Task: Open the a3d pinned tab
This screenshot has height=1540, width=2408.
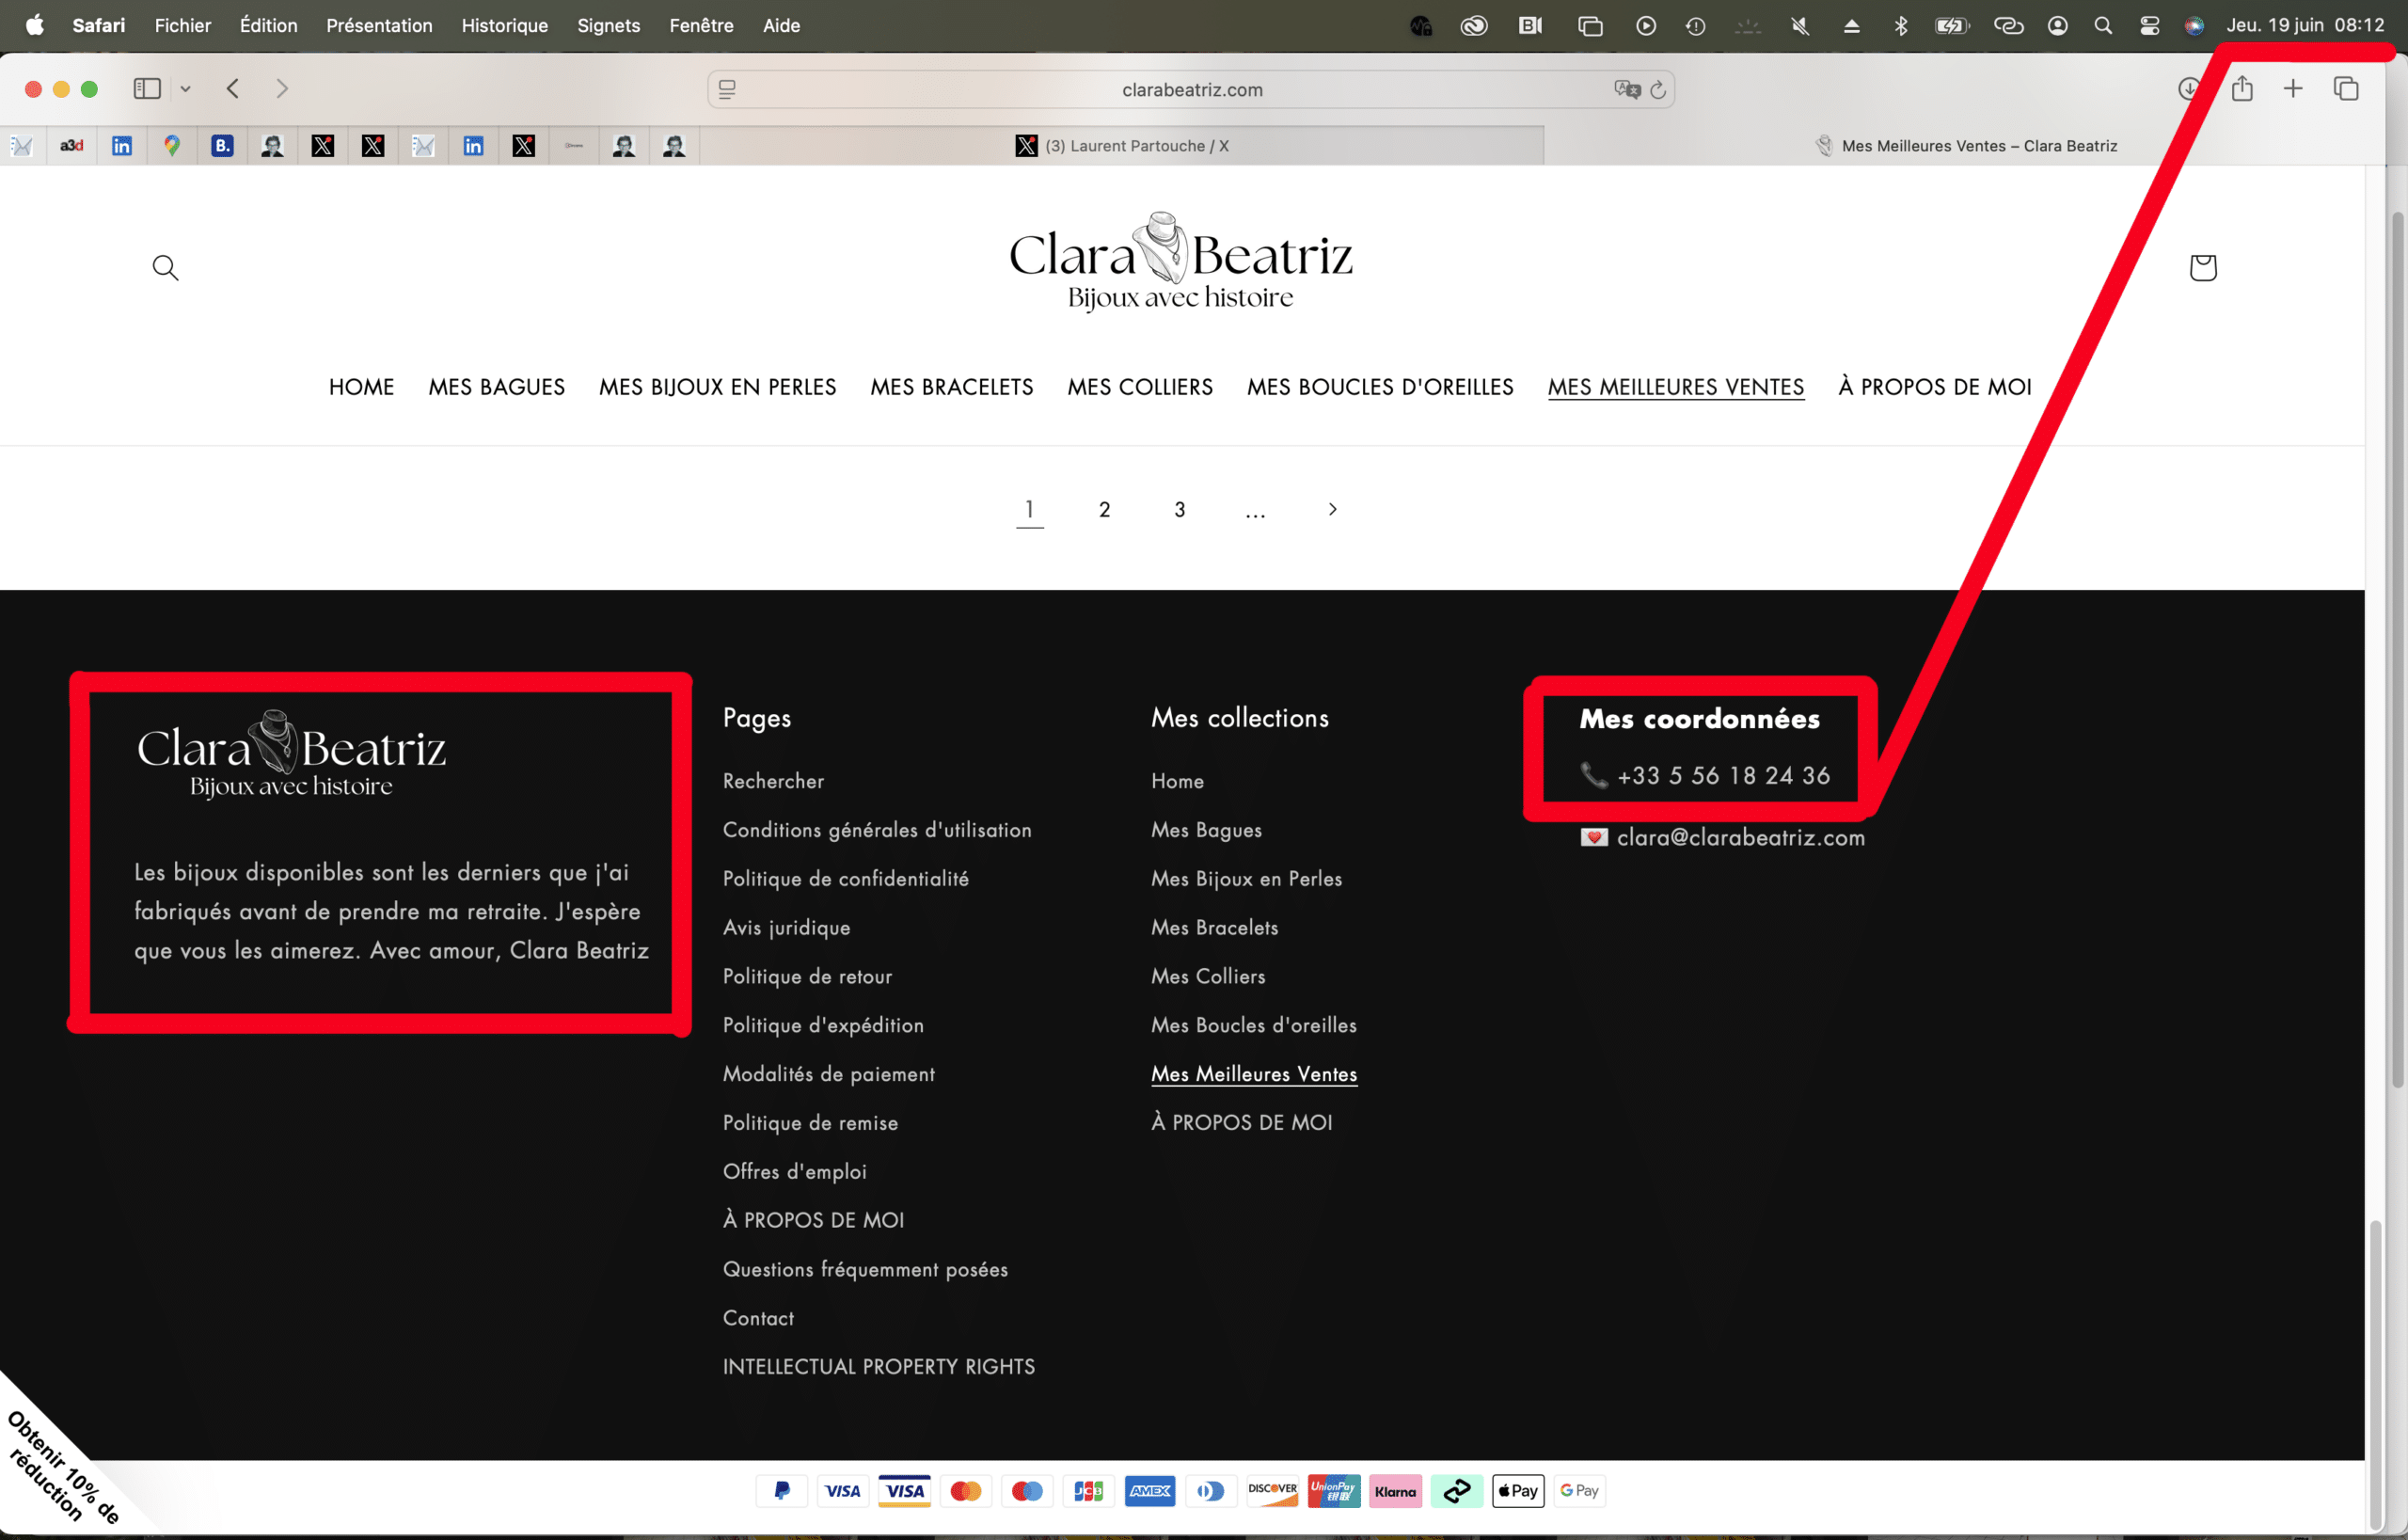Action: pyautogui.click(x=72, y=146)
